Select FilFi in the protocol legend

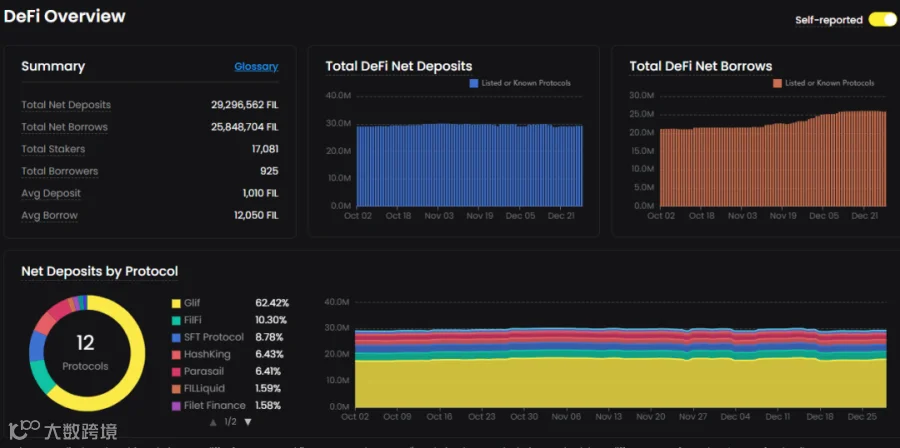193,320
